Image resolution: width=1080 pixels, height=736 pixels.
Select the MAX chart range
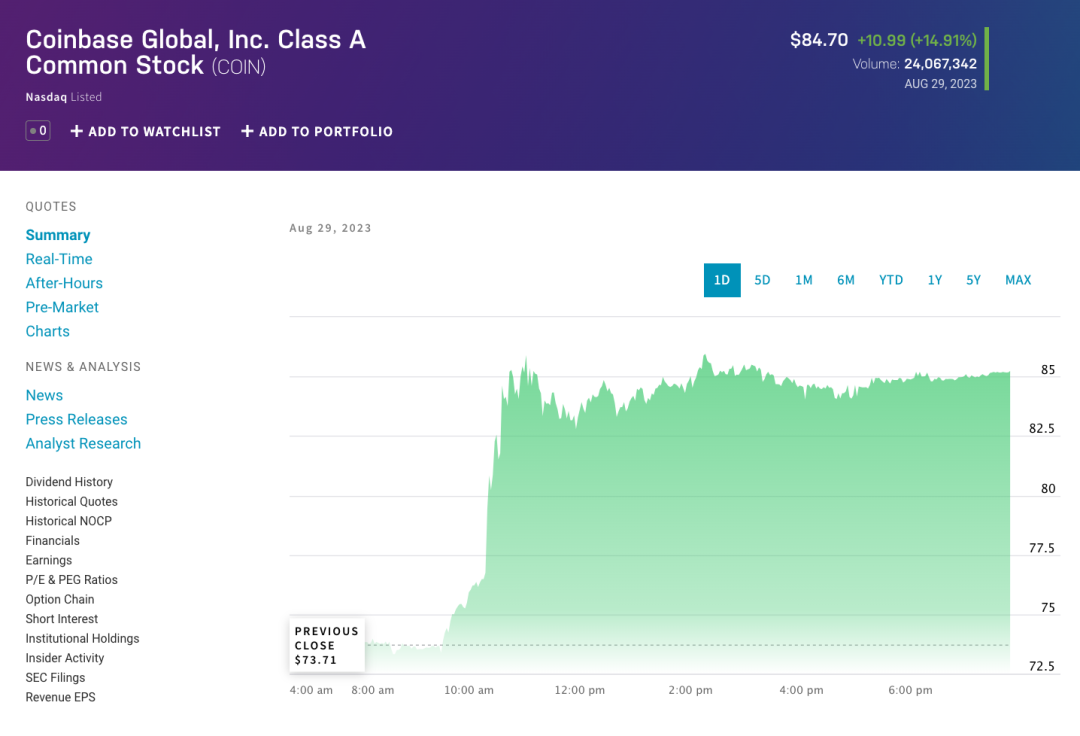click(1018, 280)
